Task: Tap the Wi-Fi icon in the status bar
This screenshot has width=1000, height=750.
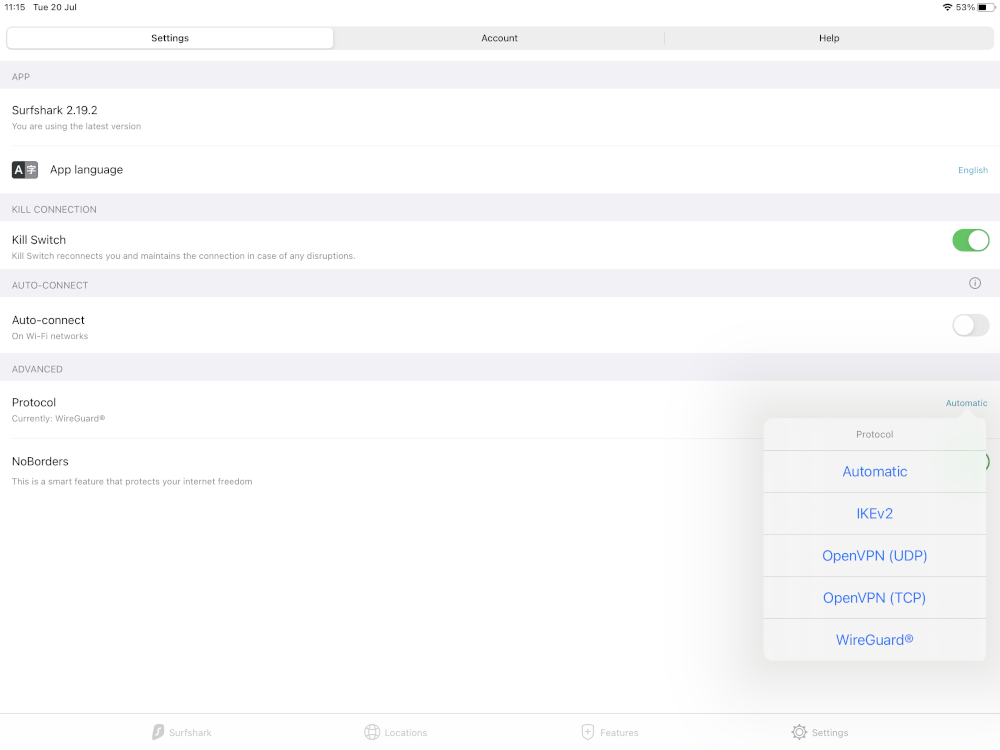Action: [x=949, y=7]
